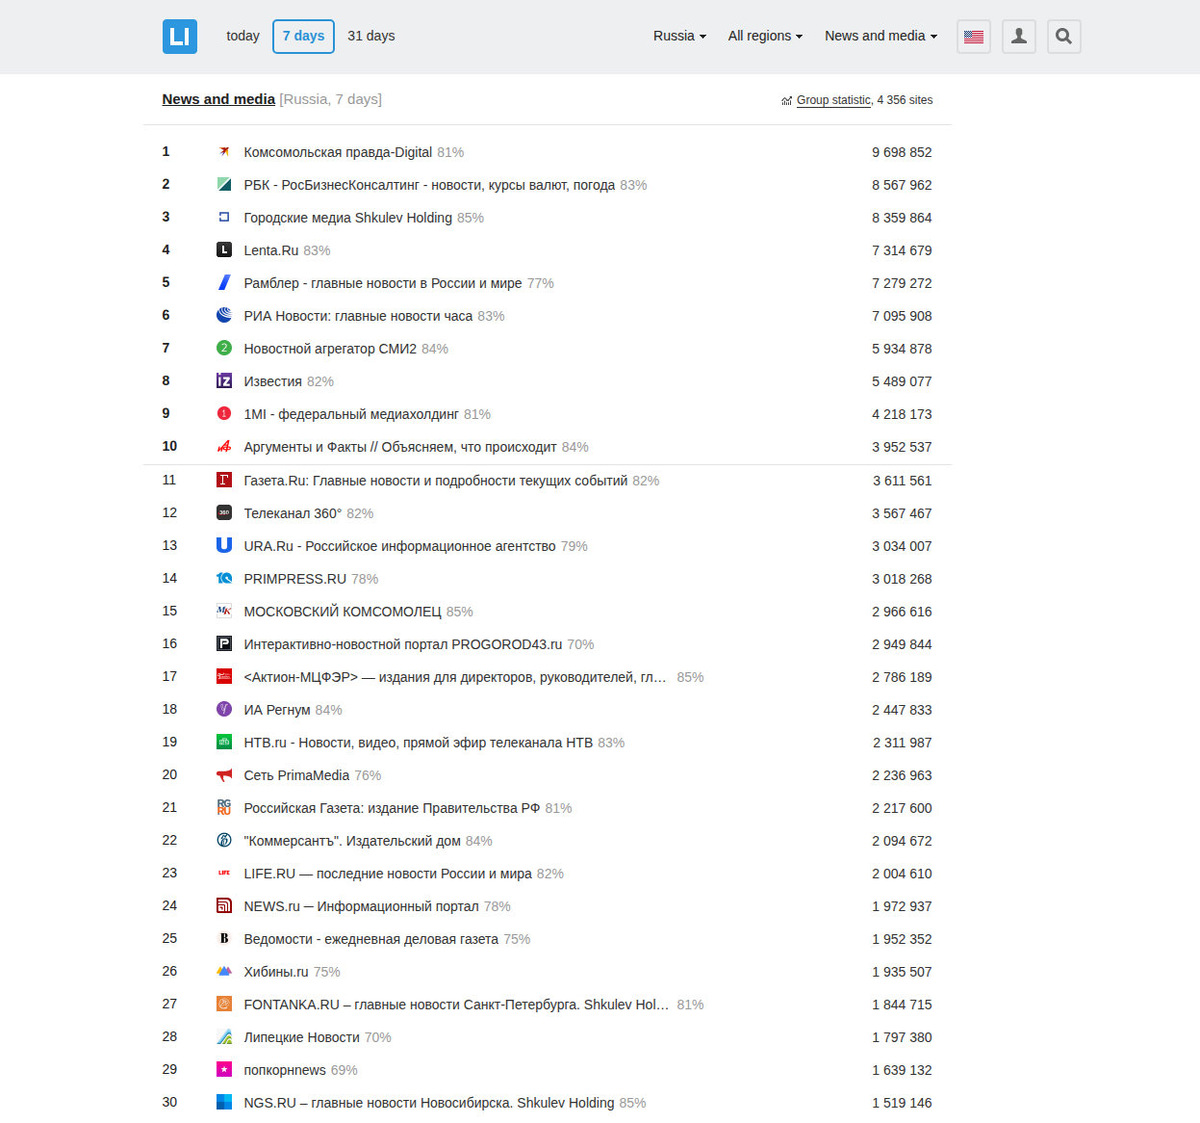Open Ведомости business newspaper link

point(371,939)
